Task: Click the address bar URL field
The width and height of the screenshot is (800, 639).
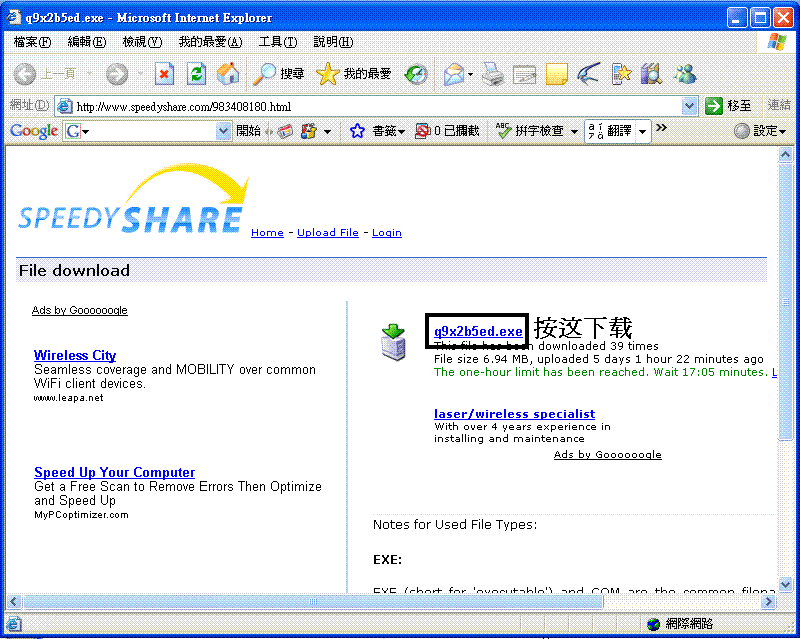Action: (378, 106)
